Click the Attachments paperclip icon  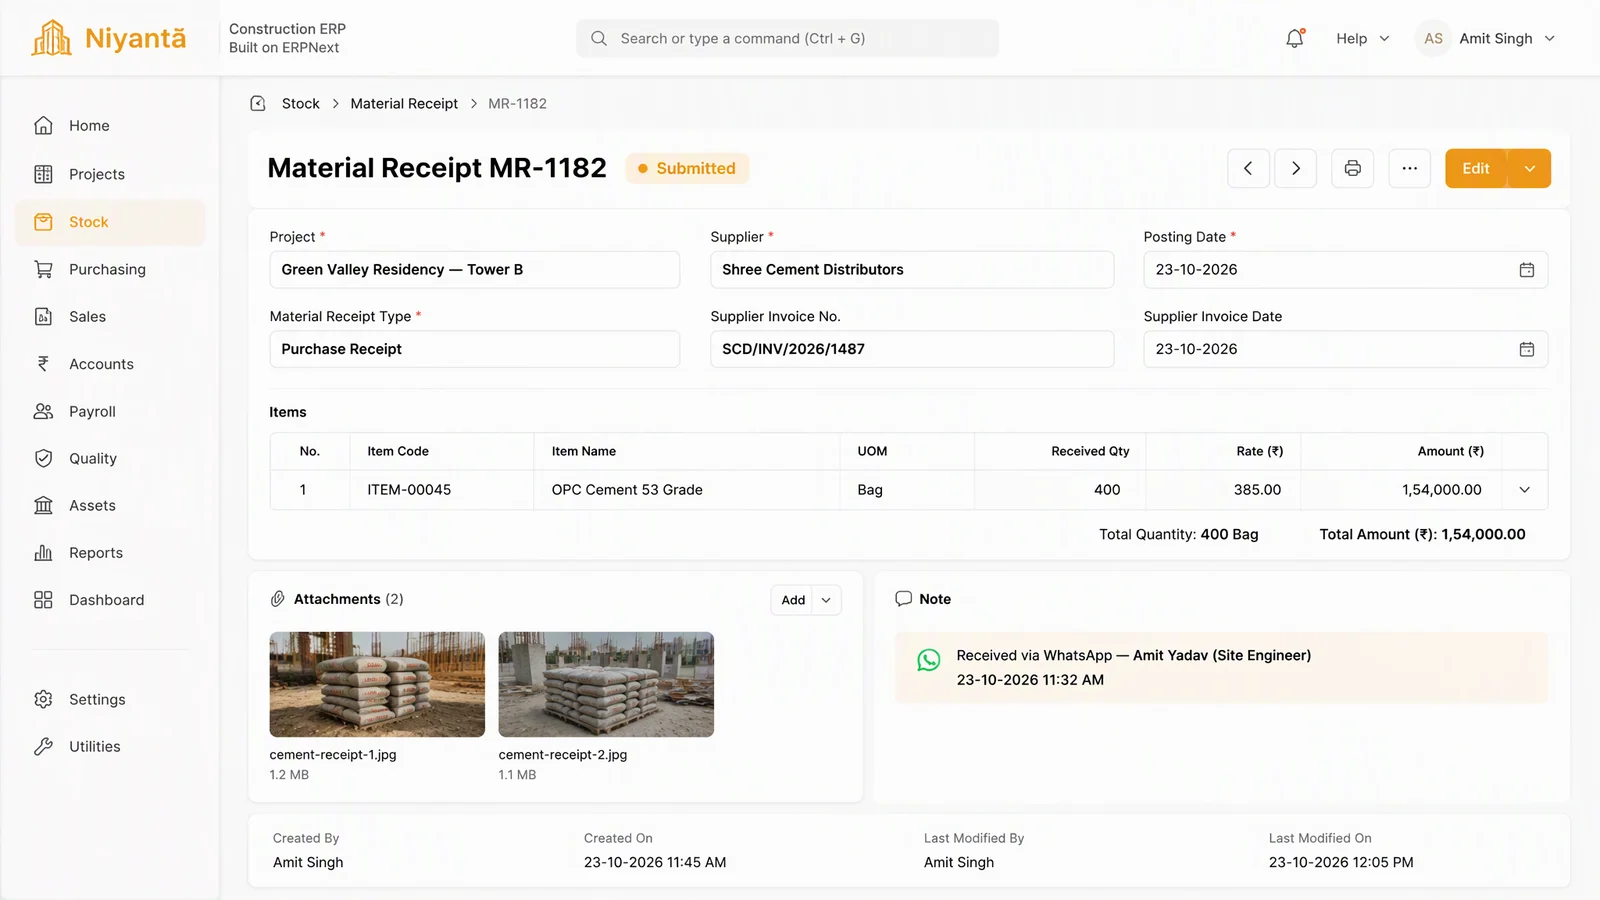(278, 599)
